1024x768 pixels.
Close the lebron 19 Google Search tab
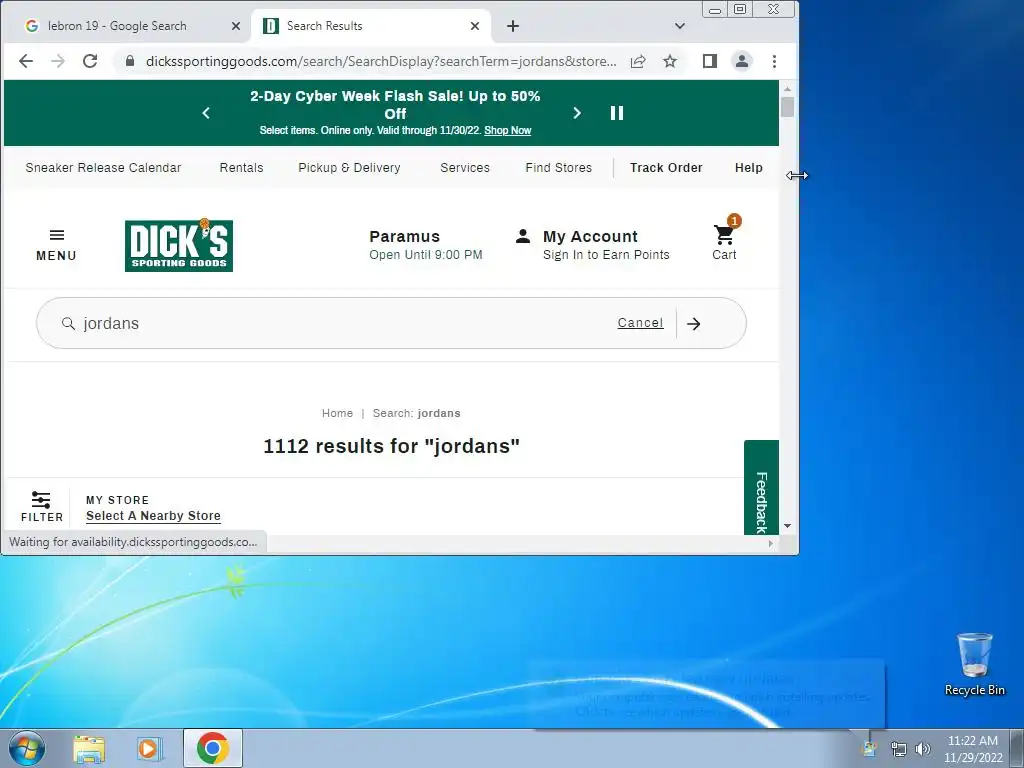coord(236,26)
